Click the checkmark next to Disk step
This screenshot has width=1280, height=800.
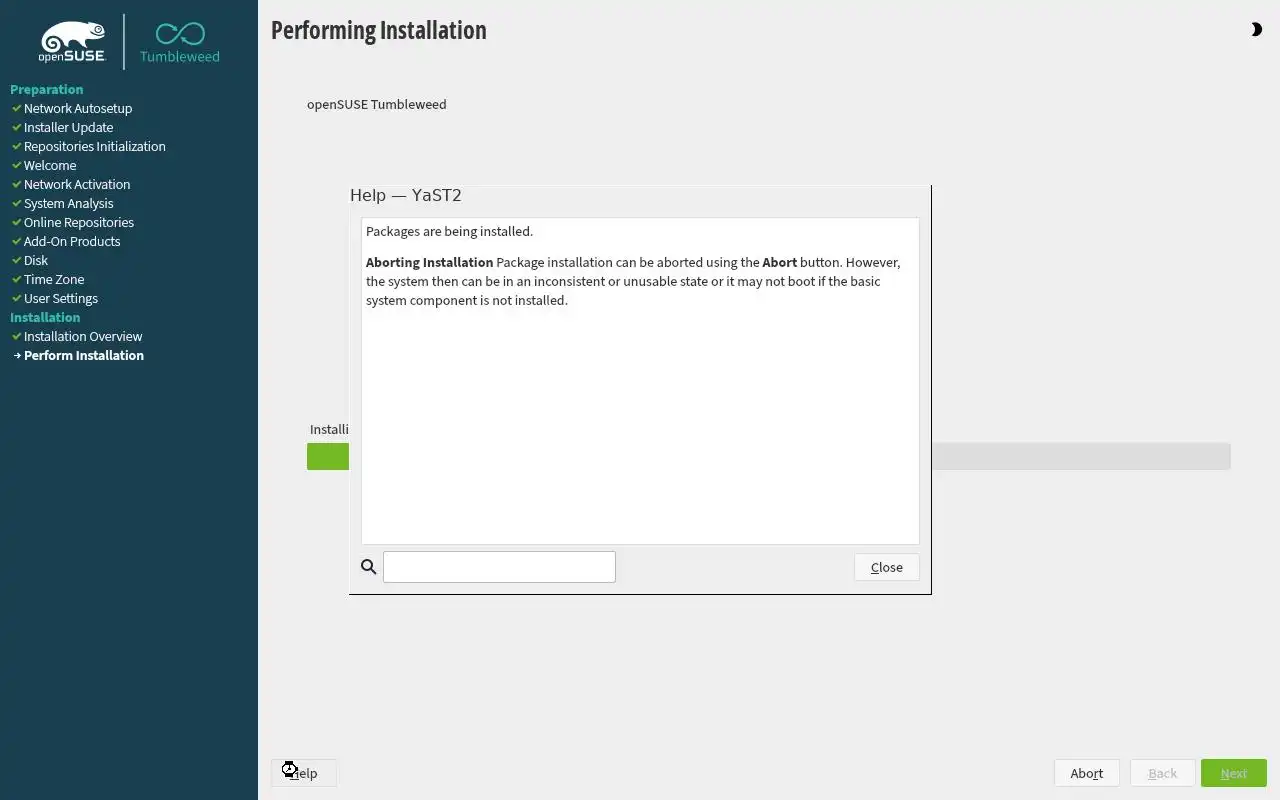coord(17,260)
